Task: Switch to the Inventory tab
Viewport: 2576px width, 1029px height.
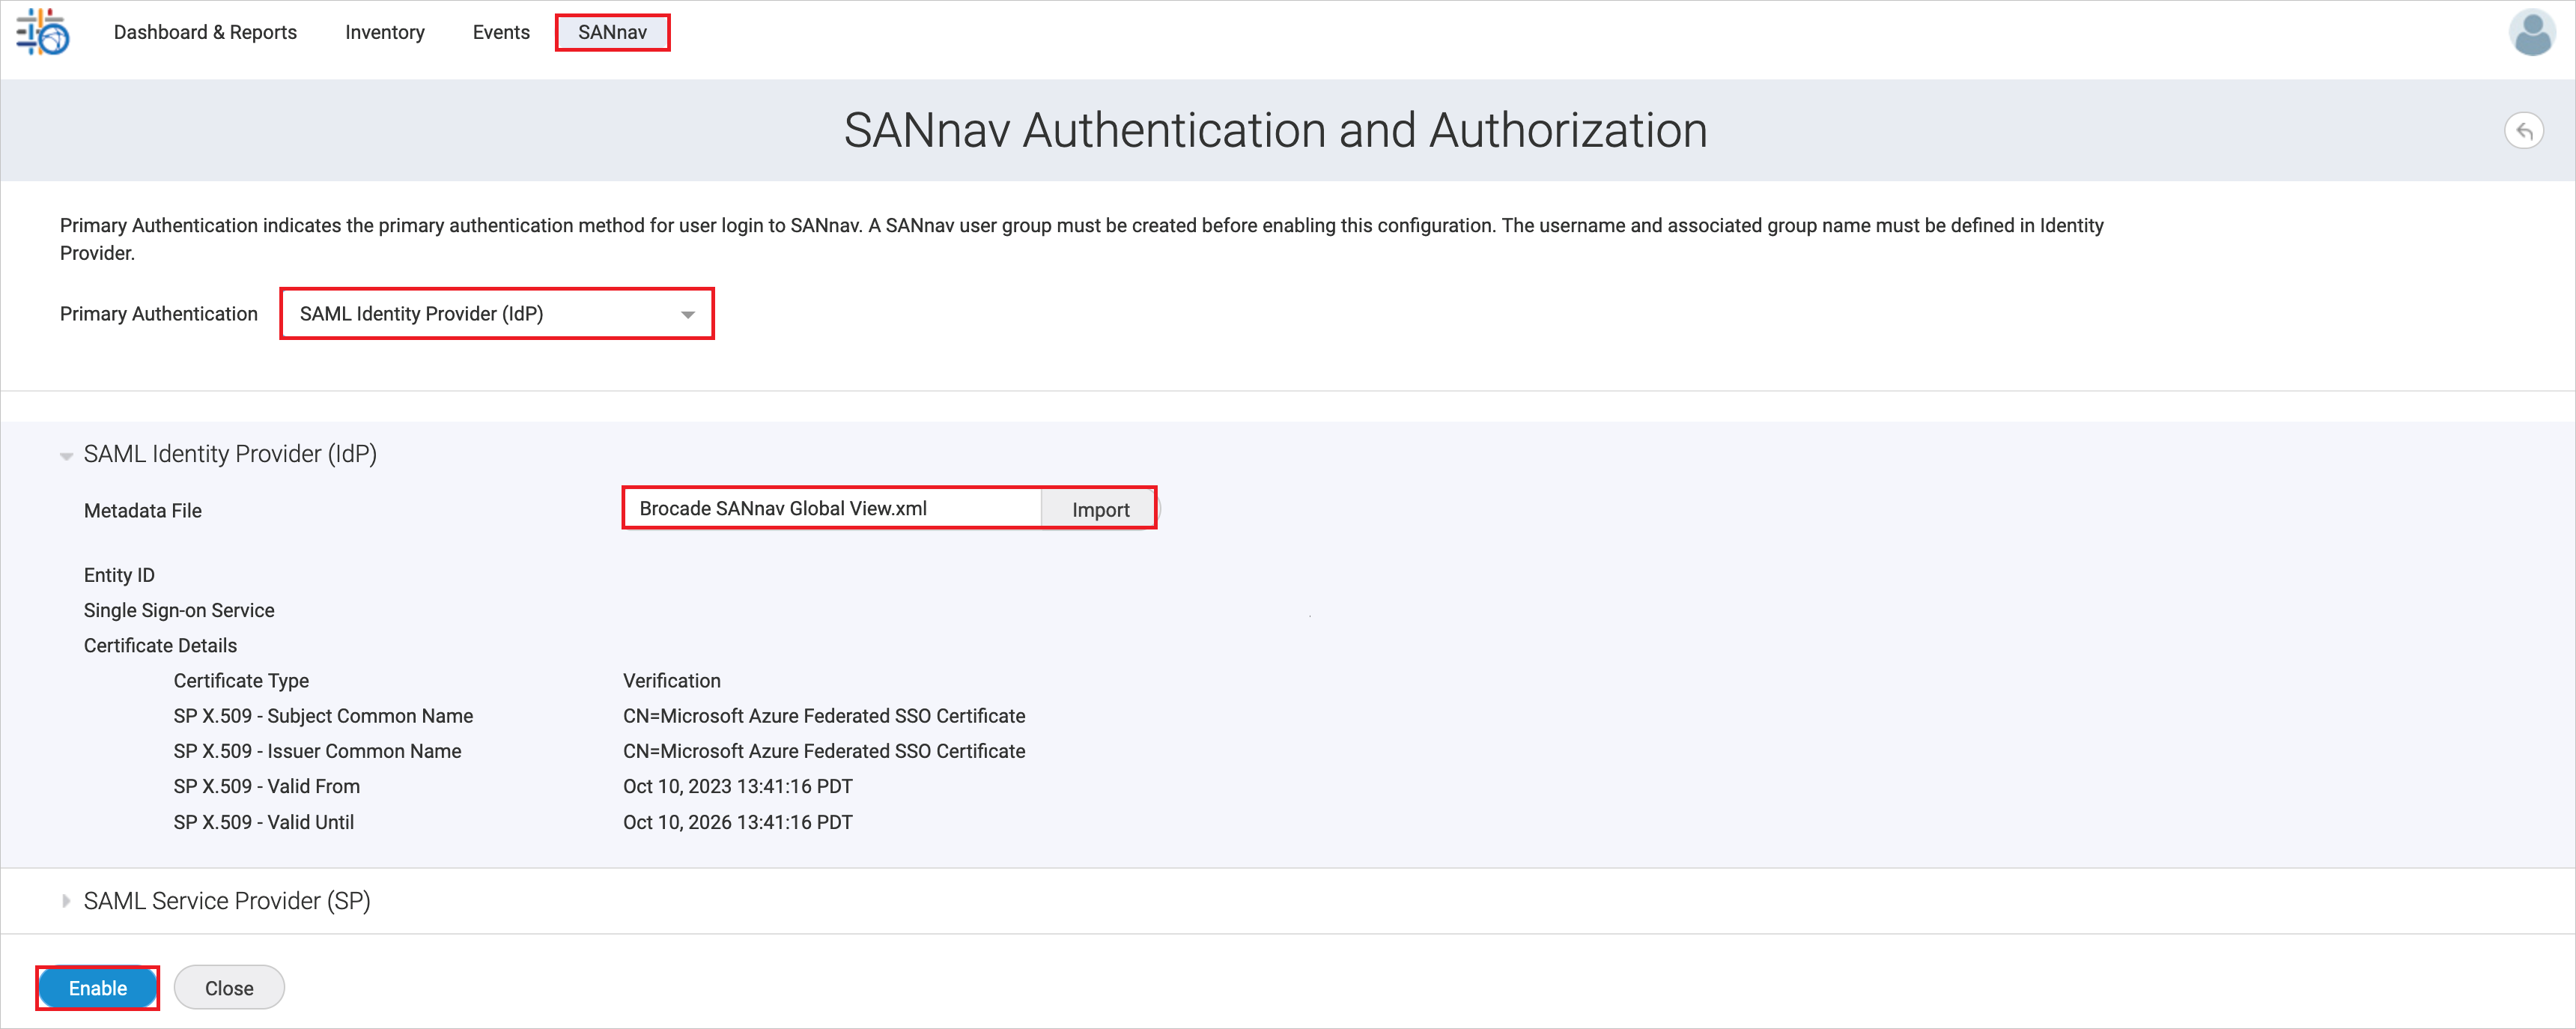Action: click(x=384, y=32)
